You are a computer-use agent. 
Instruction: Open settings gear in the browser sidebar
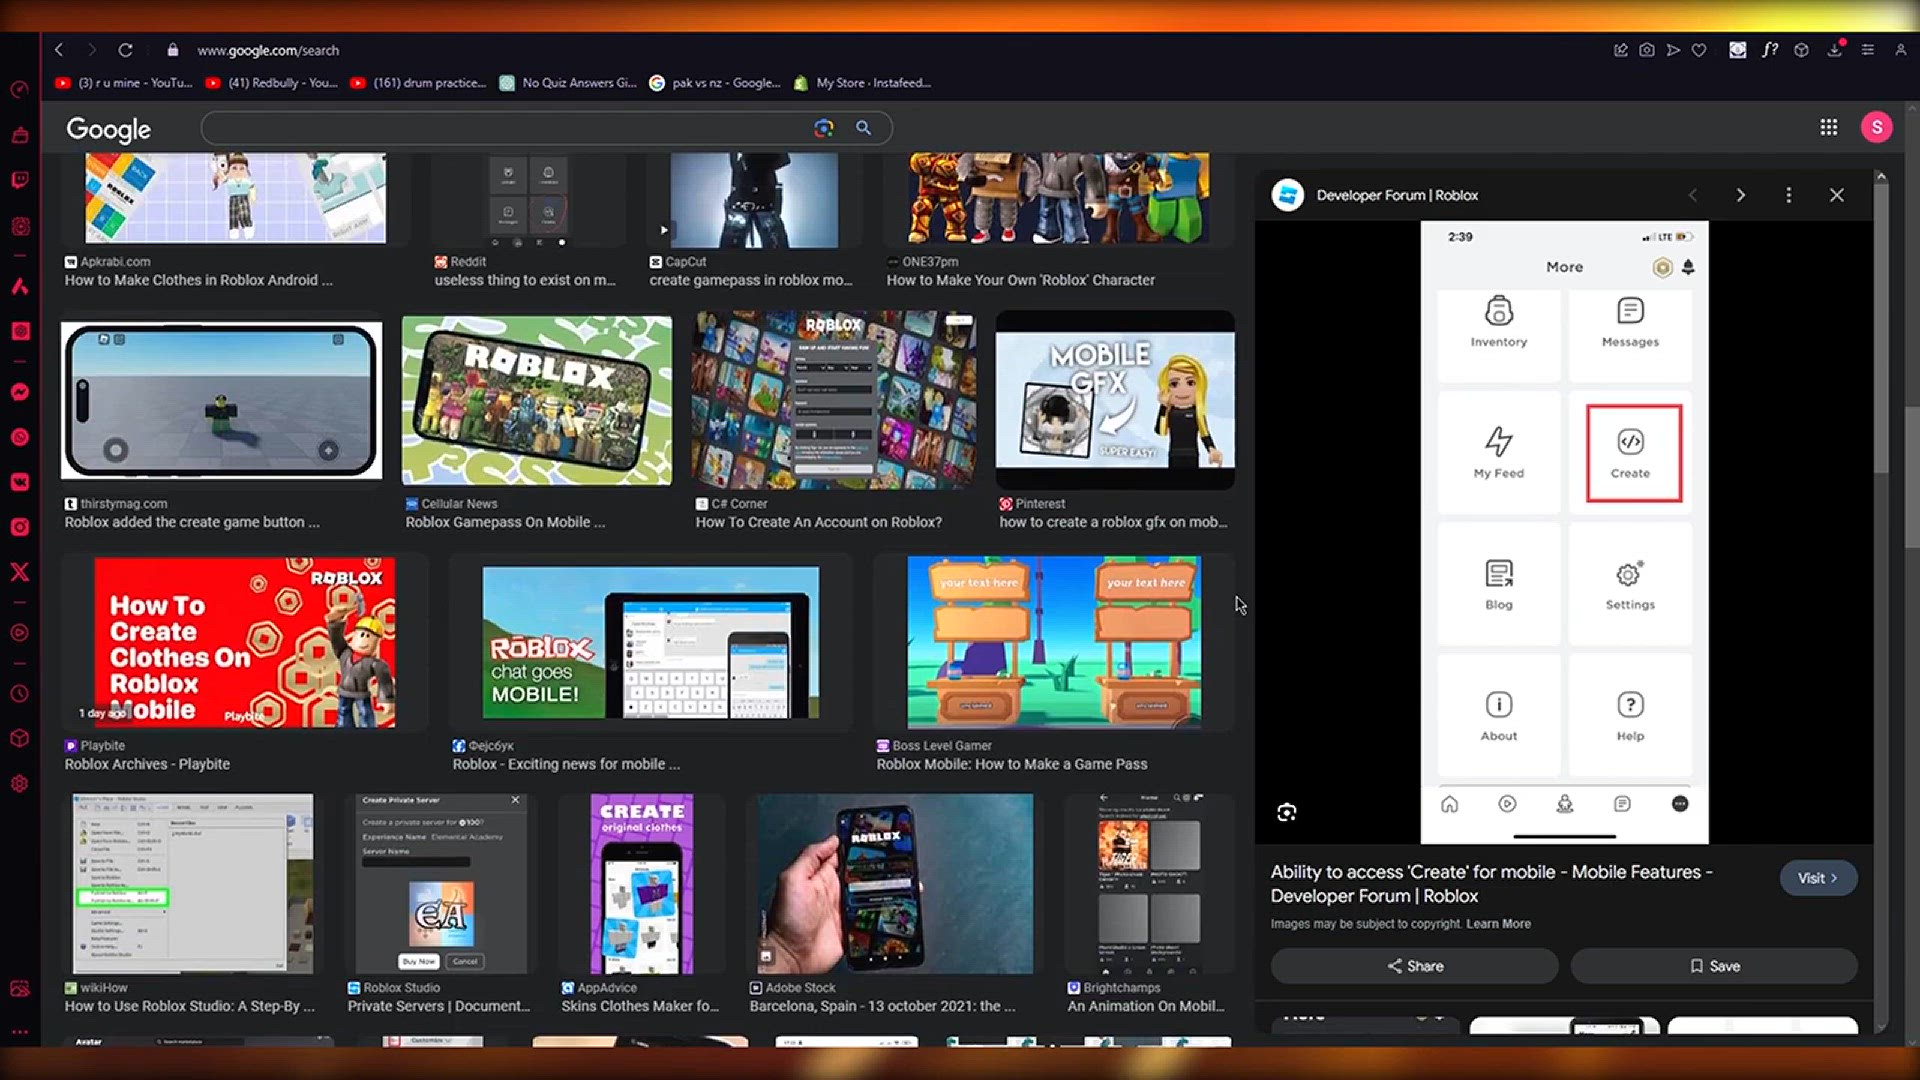(x=20, y=784)
